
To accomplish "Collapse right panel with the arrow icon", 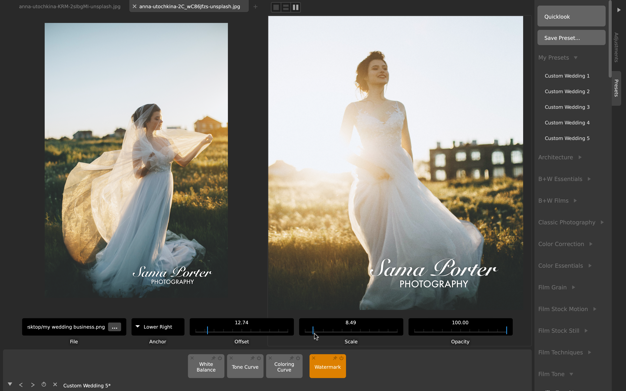I will (x=619, y=10).
